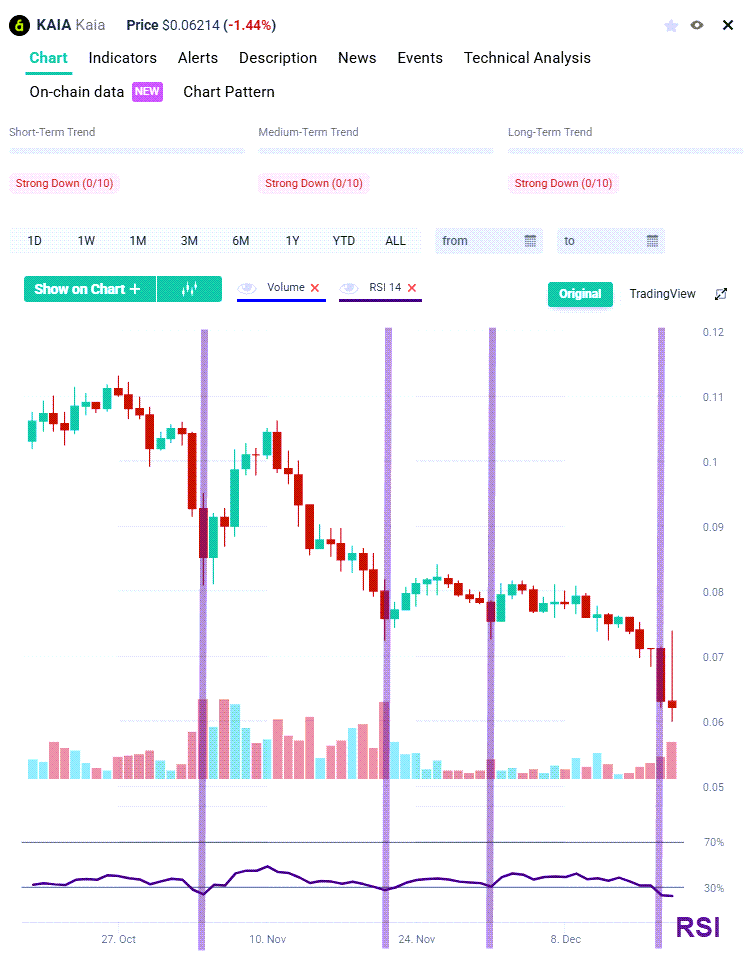Open the calendar icon in the to field
The image size is (746, 957).
click(652, 240)
